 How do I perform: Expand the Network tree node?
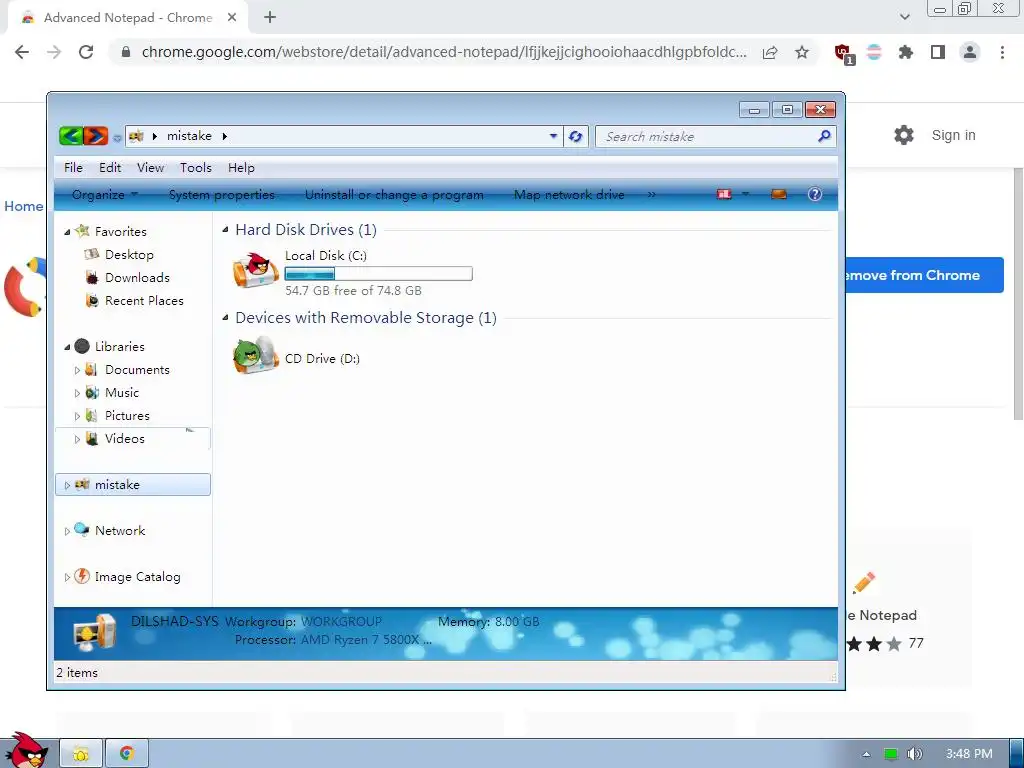(x=67, y=532)
